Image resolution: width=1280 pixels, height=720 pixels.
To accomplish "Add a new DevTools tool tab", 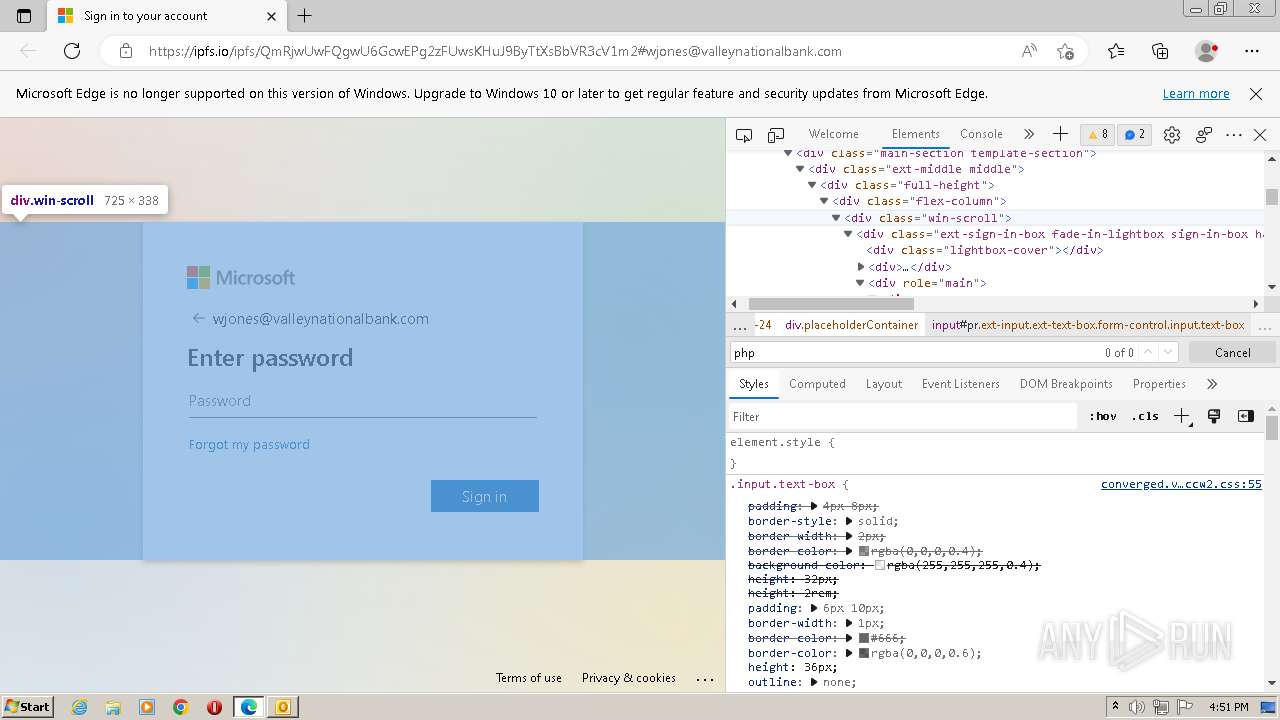I will coord(1060,134).
